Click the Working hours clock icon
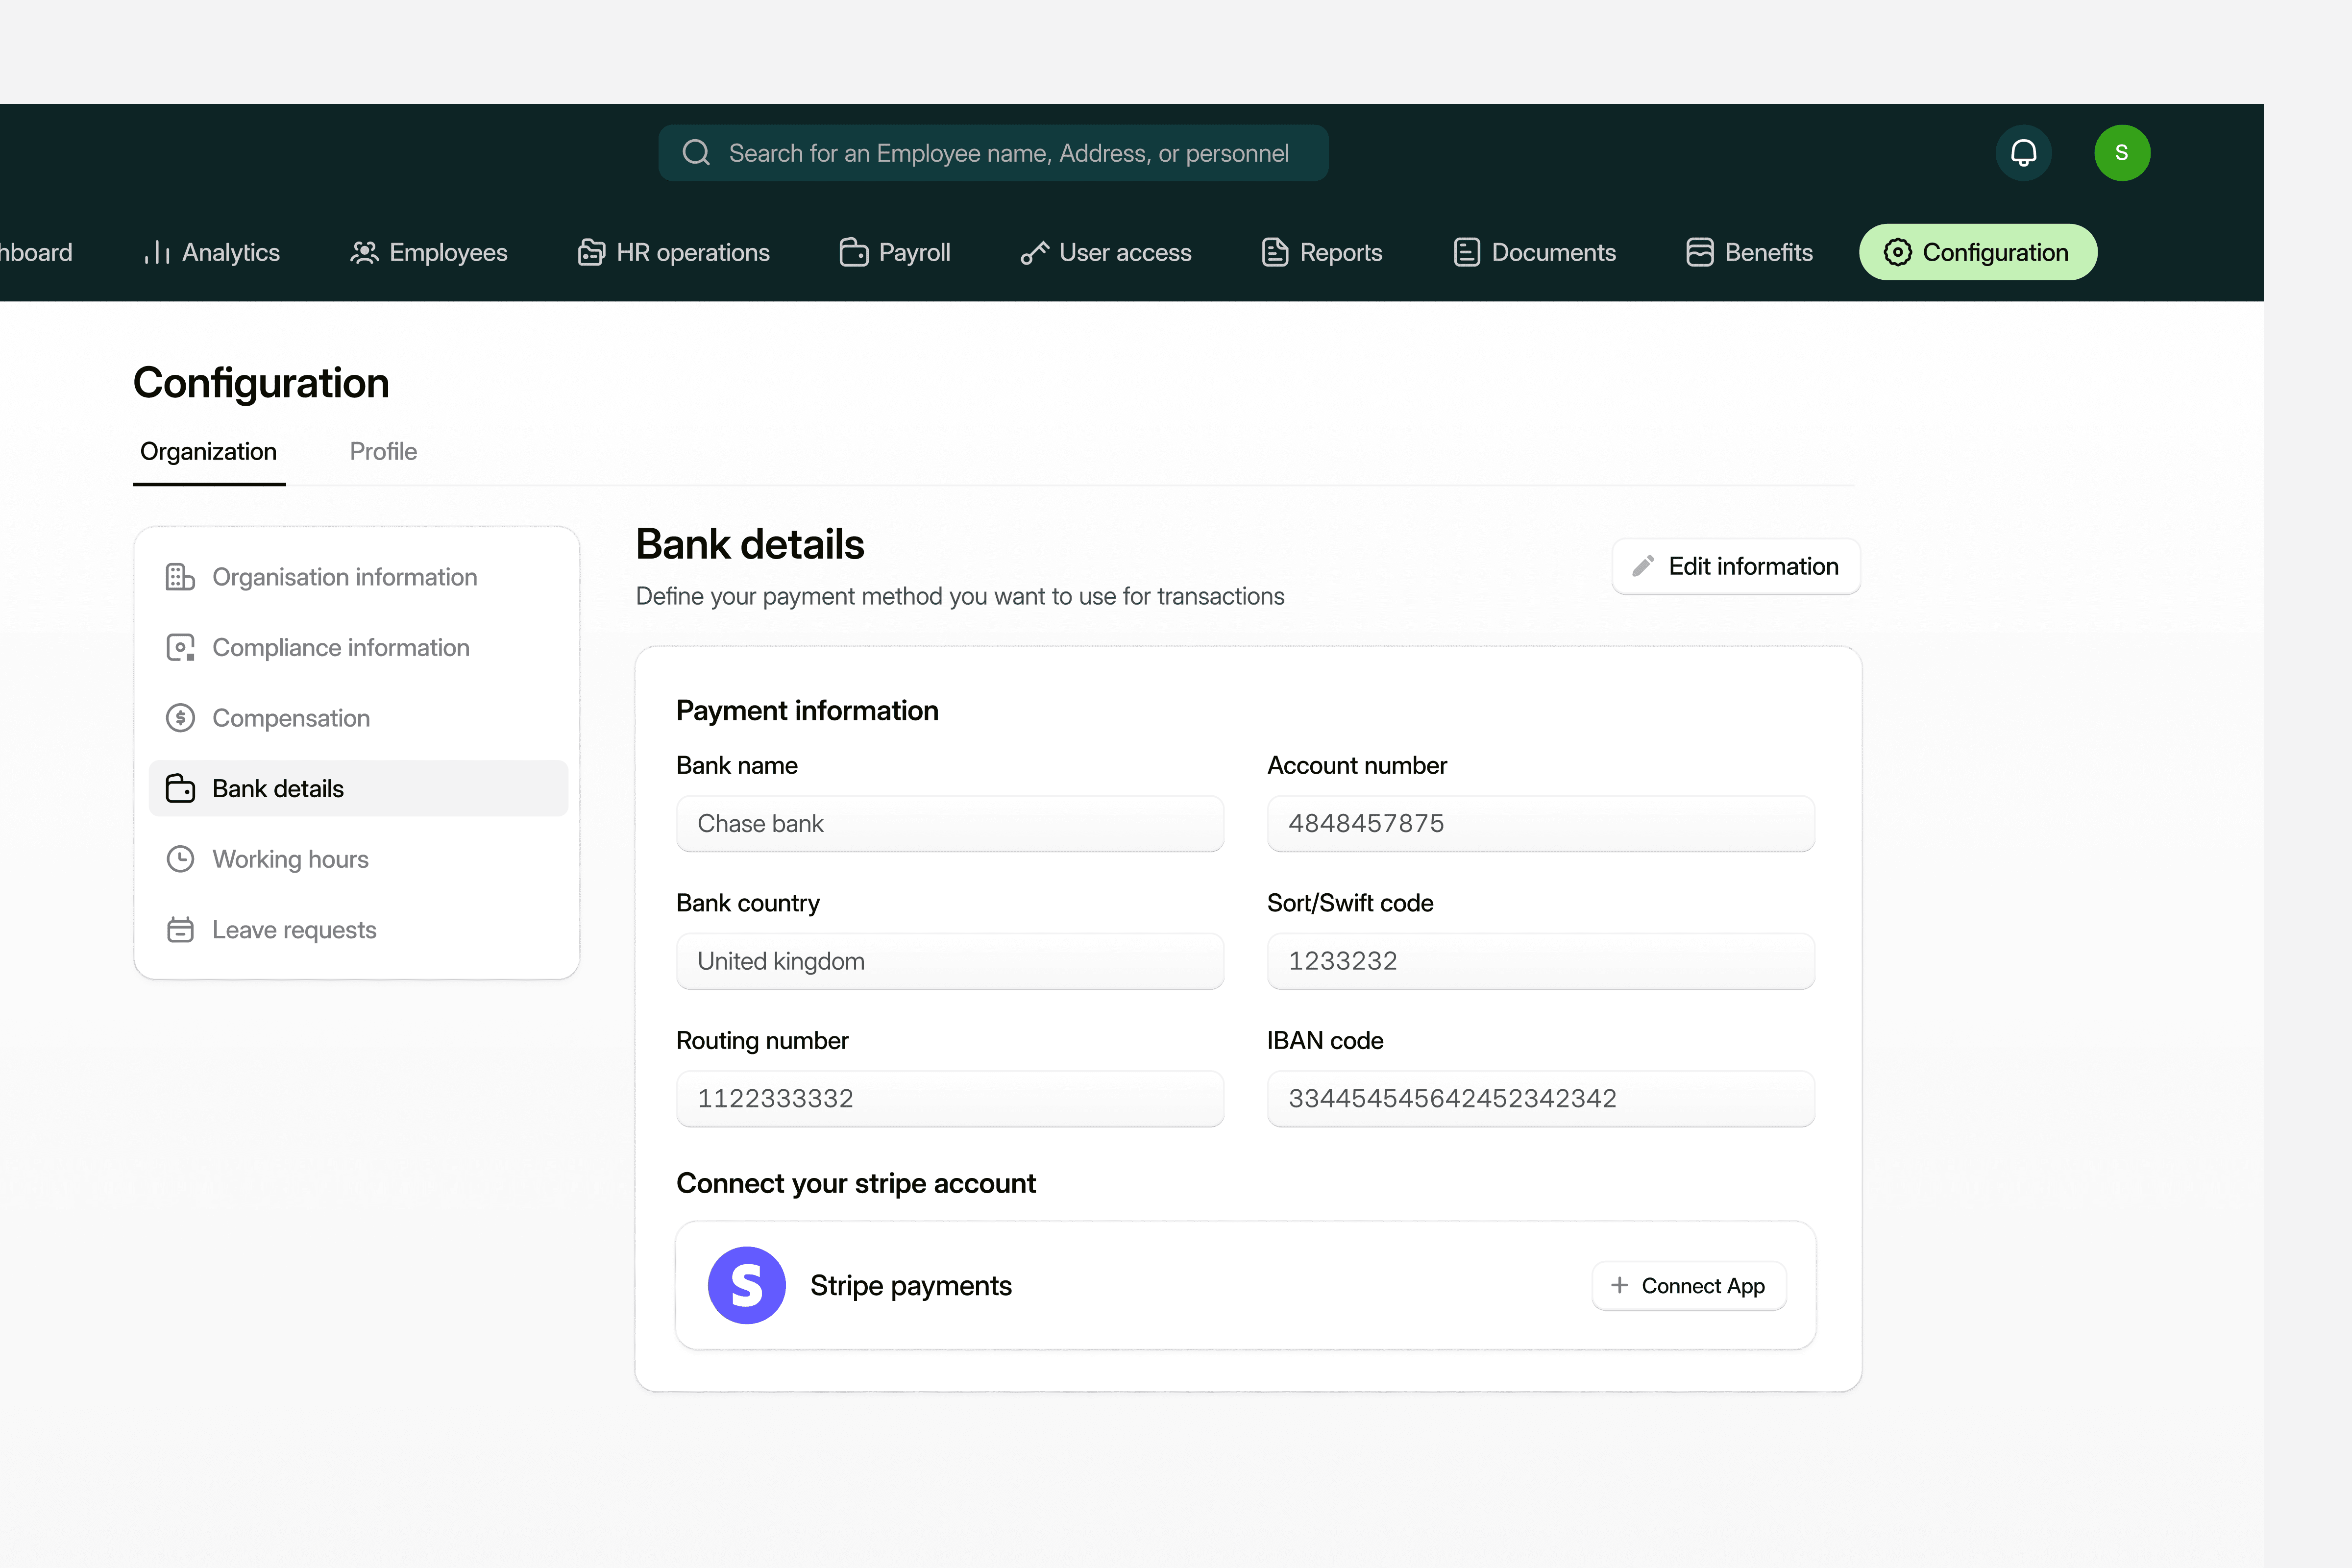The height and width of the screenshot is (1568, 2352). point(180,859)
